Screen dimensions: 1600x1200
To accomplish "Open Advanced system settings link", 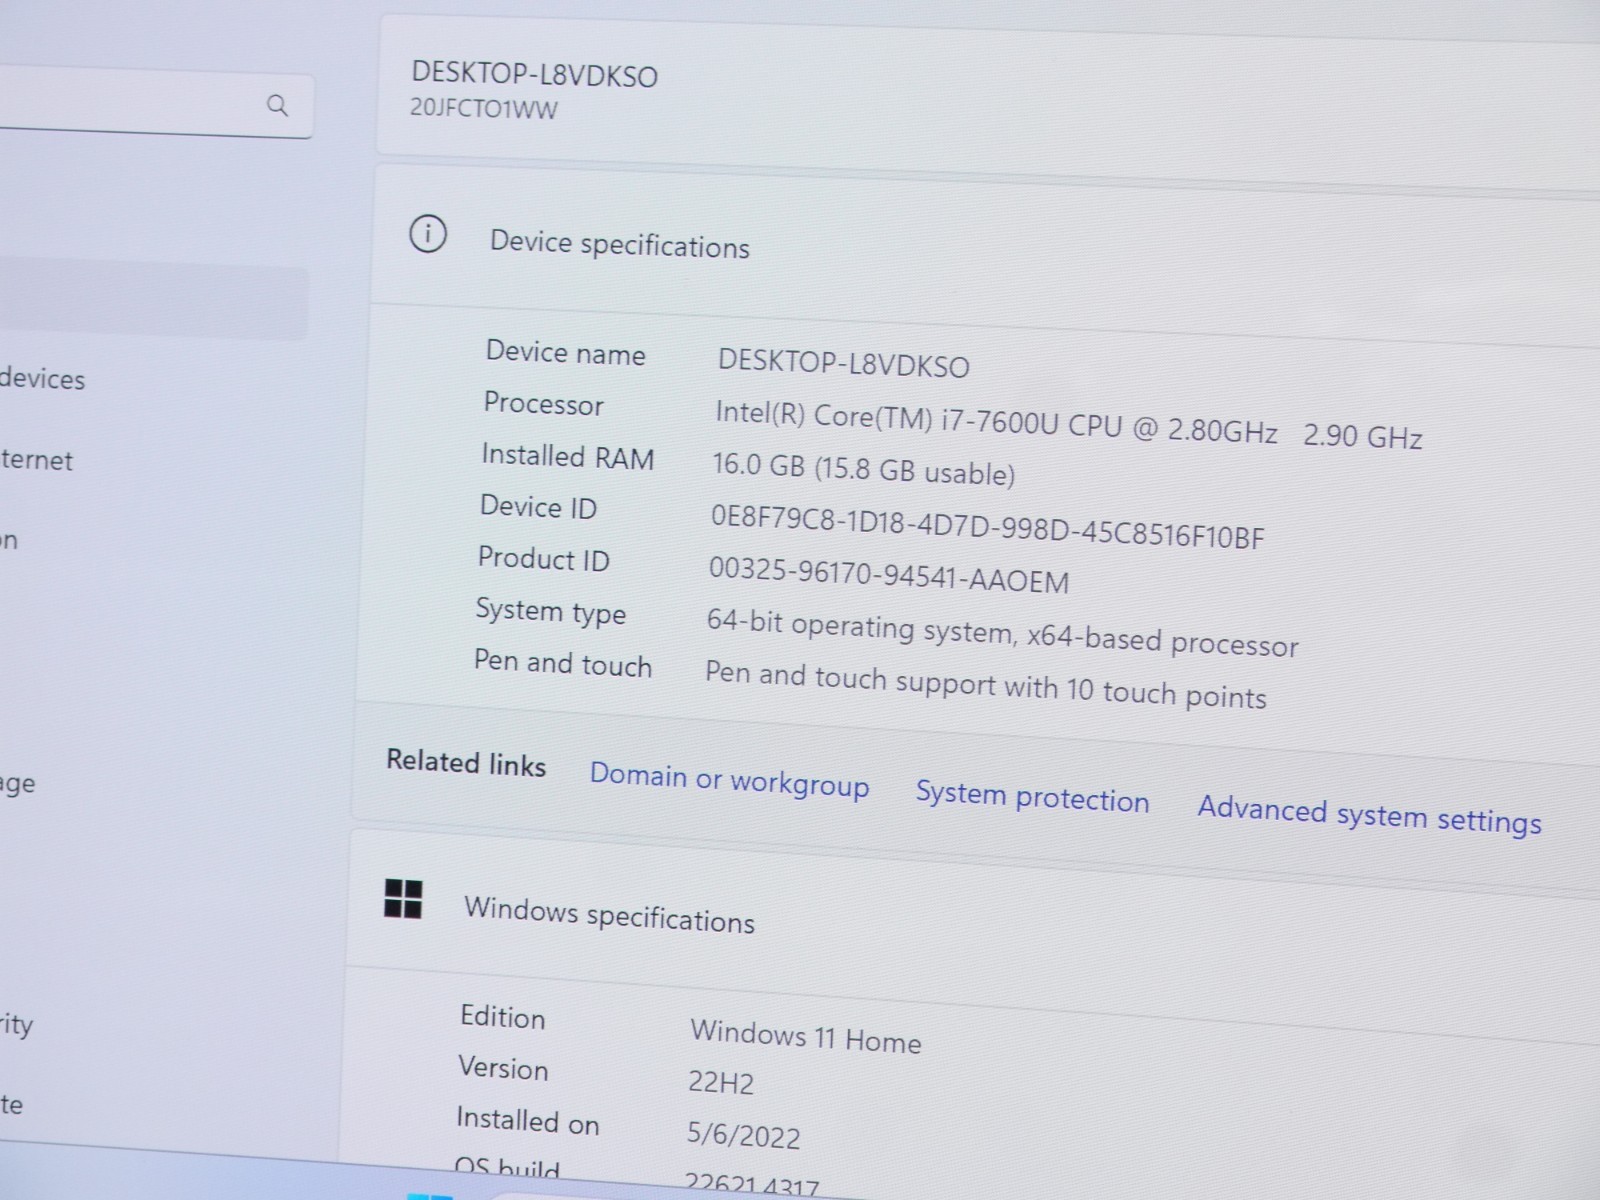I will pos(1369,814).
